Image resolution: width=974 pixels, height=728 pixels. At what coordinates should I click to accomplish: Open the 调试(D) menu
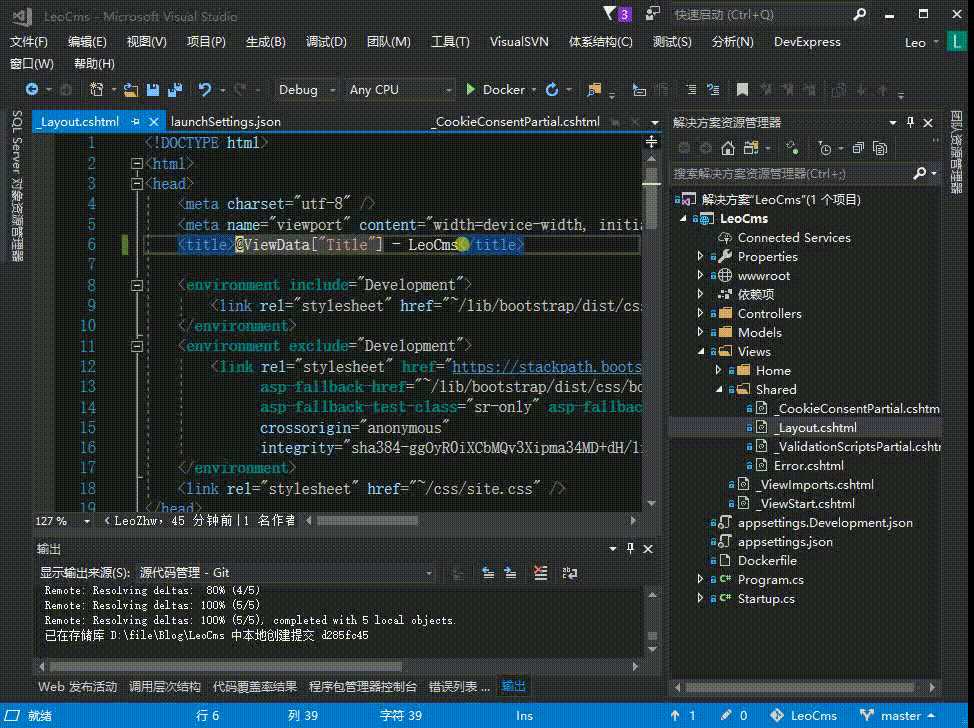[326, 42]
